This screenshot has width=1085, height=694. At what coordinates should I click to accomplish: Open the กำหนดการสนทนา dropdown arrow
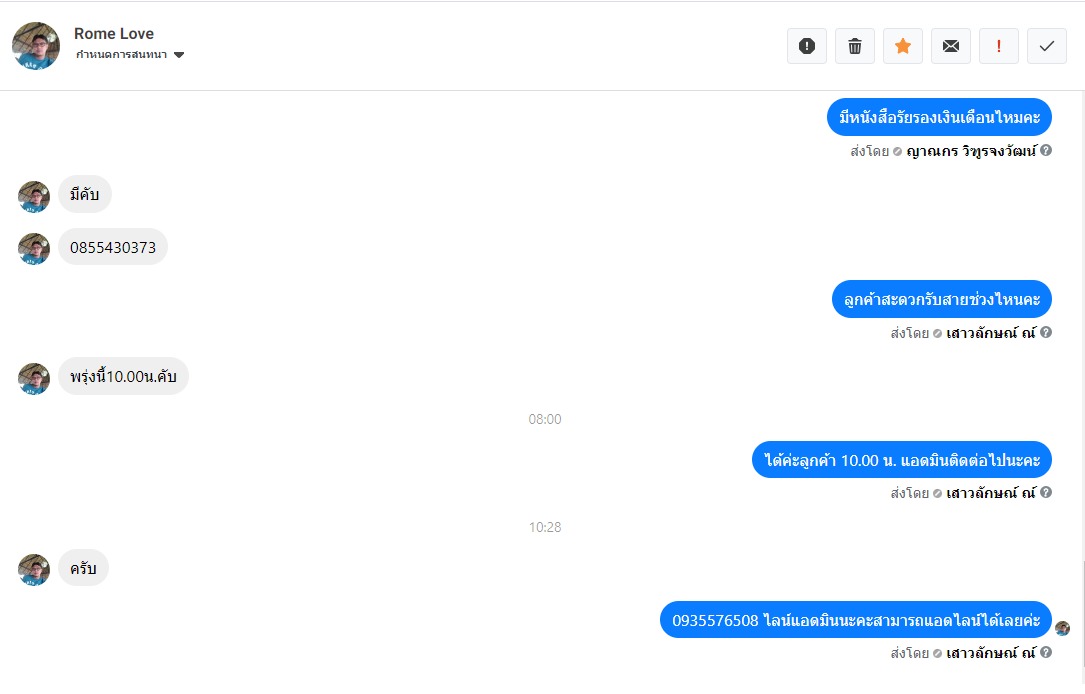coord(179,55)
